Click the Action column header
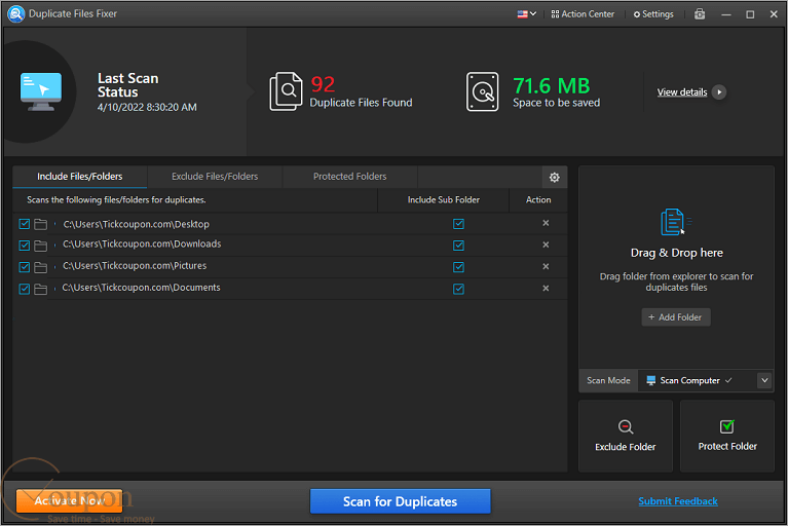Viewport: 788px width, 526px height. [x=538, y=200]
